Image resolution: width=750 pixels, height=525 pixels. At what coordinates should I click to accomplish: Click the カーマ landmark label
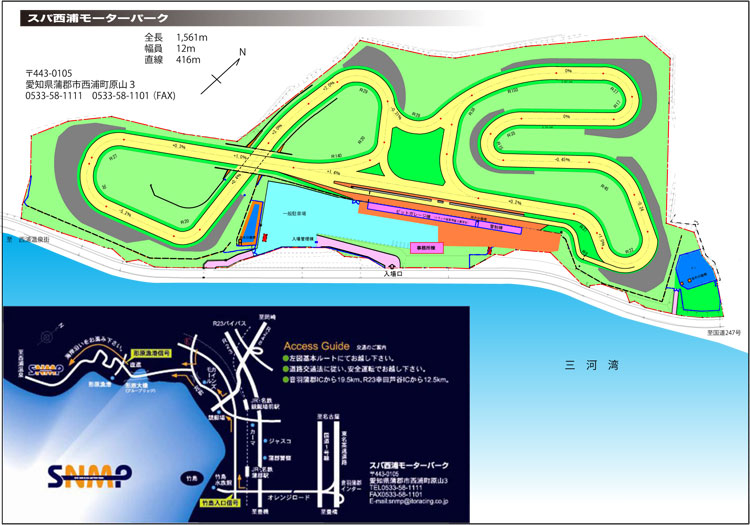[x=253, y=438]
